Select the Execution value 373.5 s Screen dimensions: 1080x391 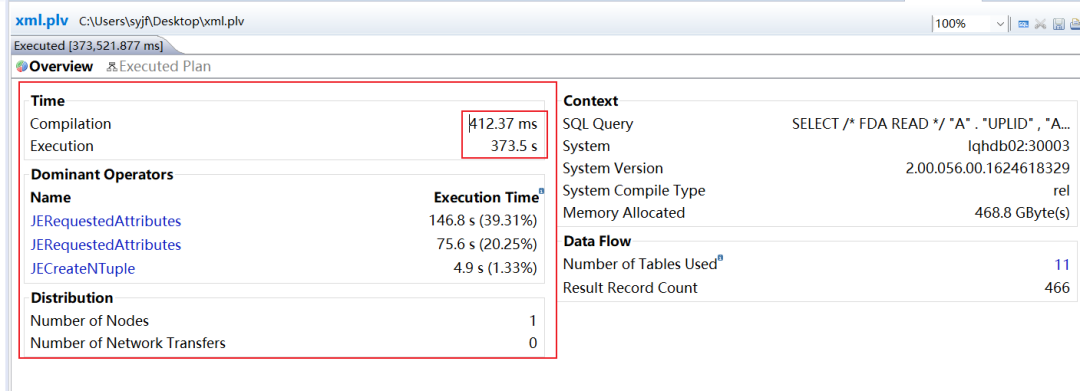pos(514,146)
